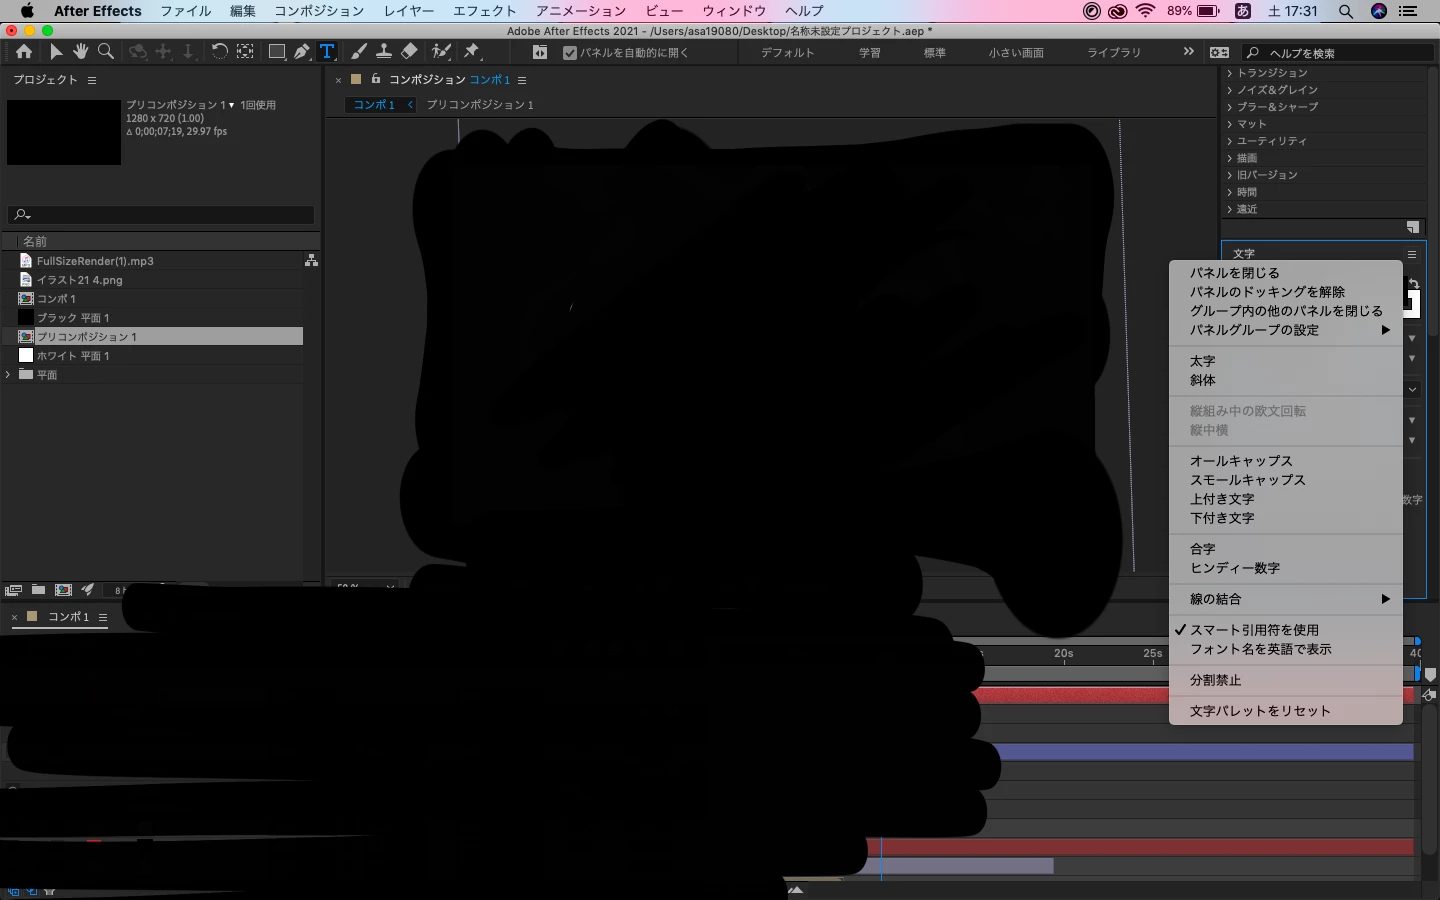Image resolution: width=1440 pixels, height=900 pixels.
Task: Select the Puppet Pin tool
Action: click(472, 52)
